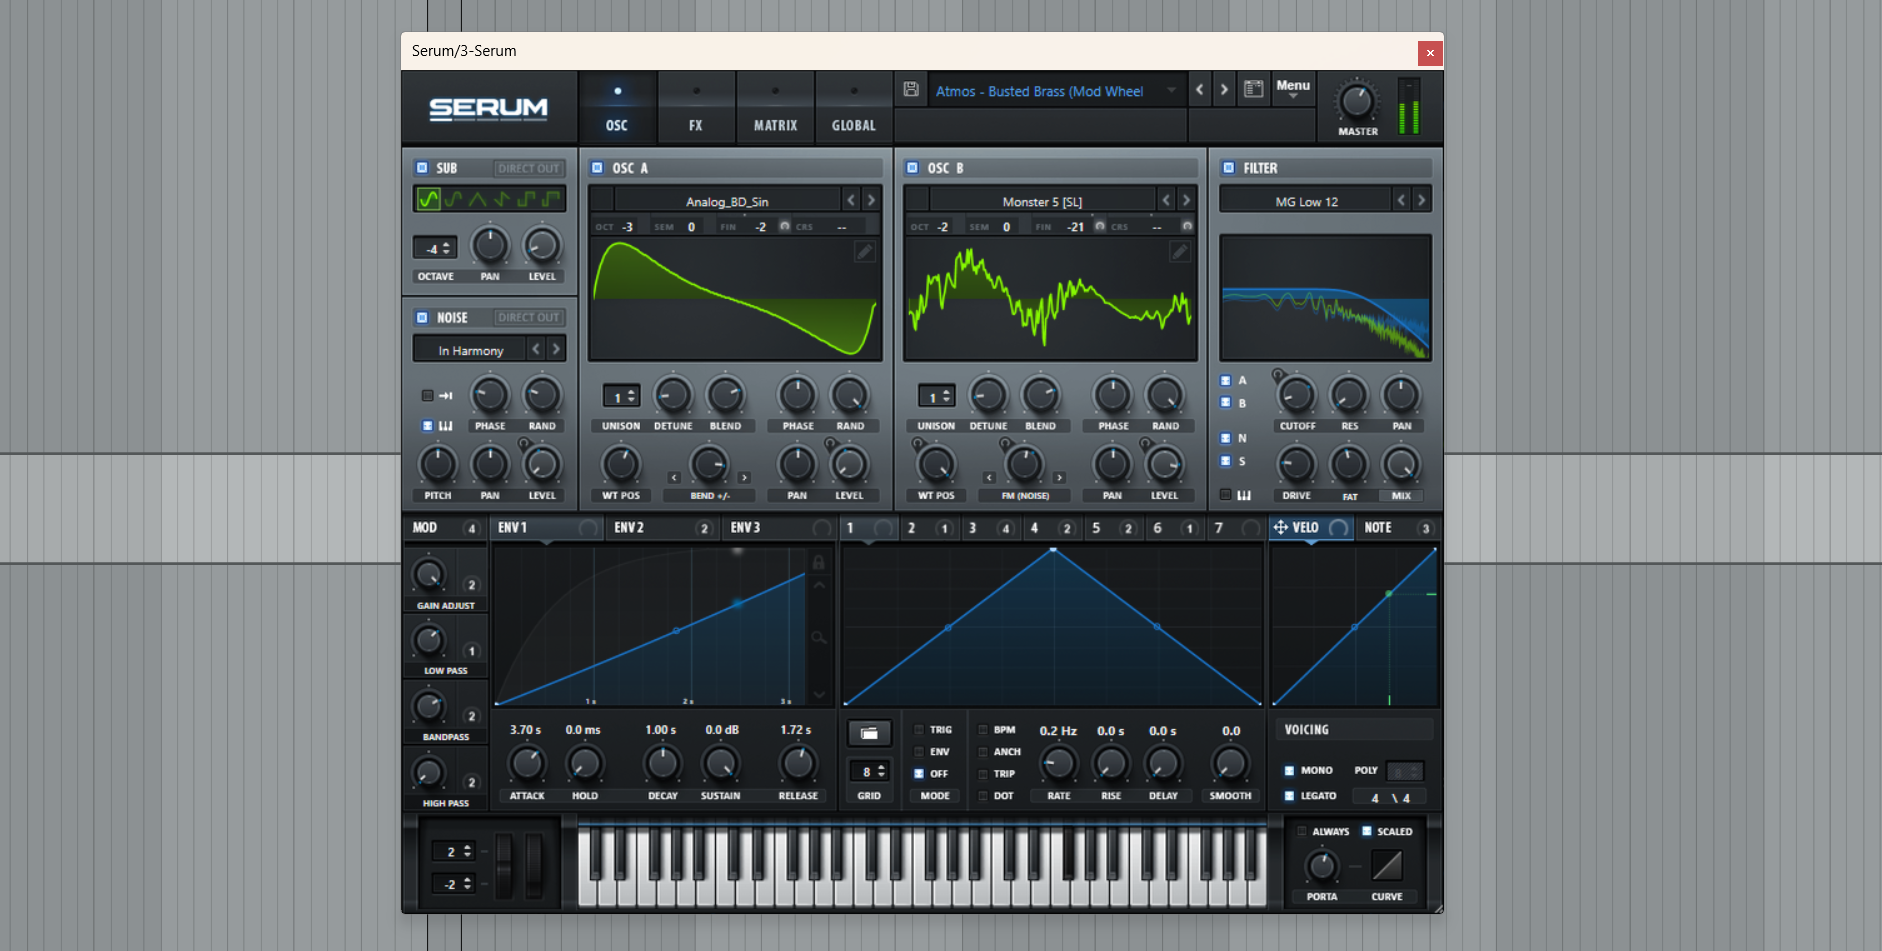Select the last square waveform in SUB
1882x951 pixels.
(551, 199)
